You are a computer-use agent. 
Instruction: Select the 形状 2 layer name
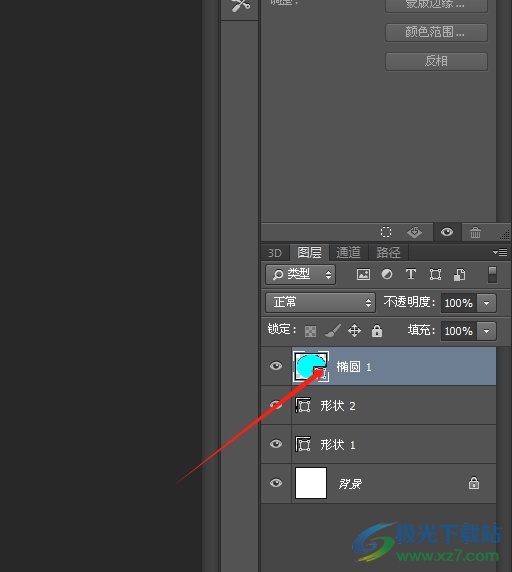[x=338, y=406]
